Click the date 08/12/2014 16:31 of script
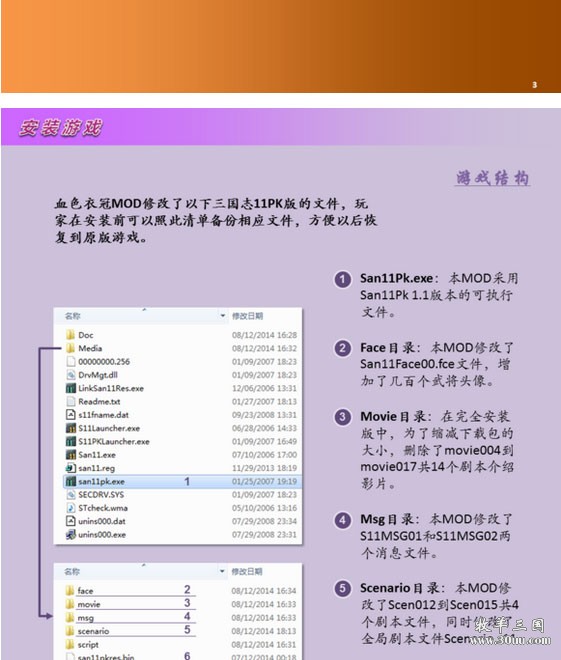This screenshot has width=561, height=660. point(263,644)
